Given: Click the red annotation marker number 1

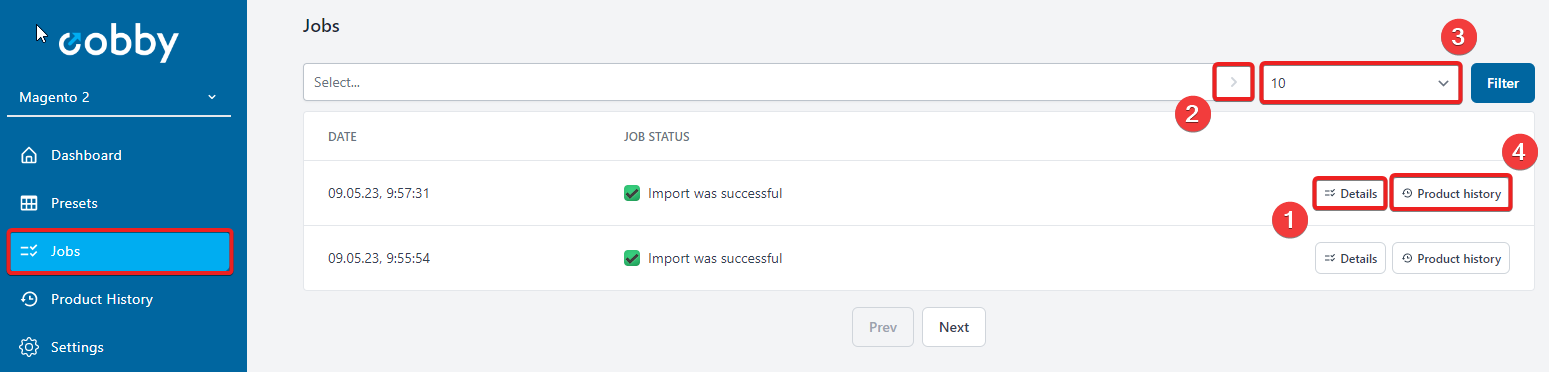Looking at the screenshot, I should tap(1289, 220).
